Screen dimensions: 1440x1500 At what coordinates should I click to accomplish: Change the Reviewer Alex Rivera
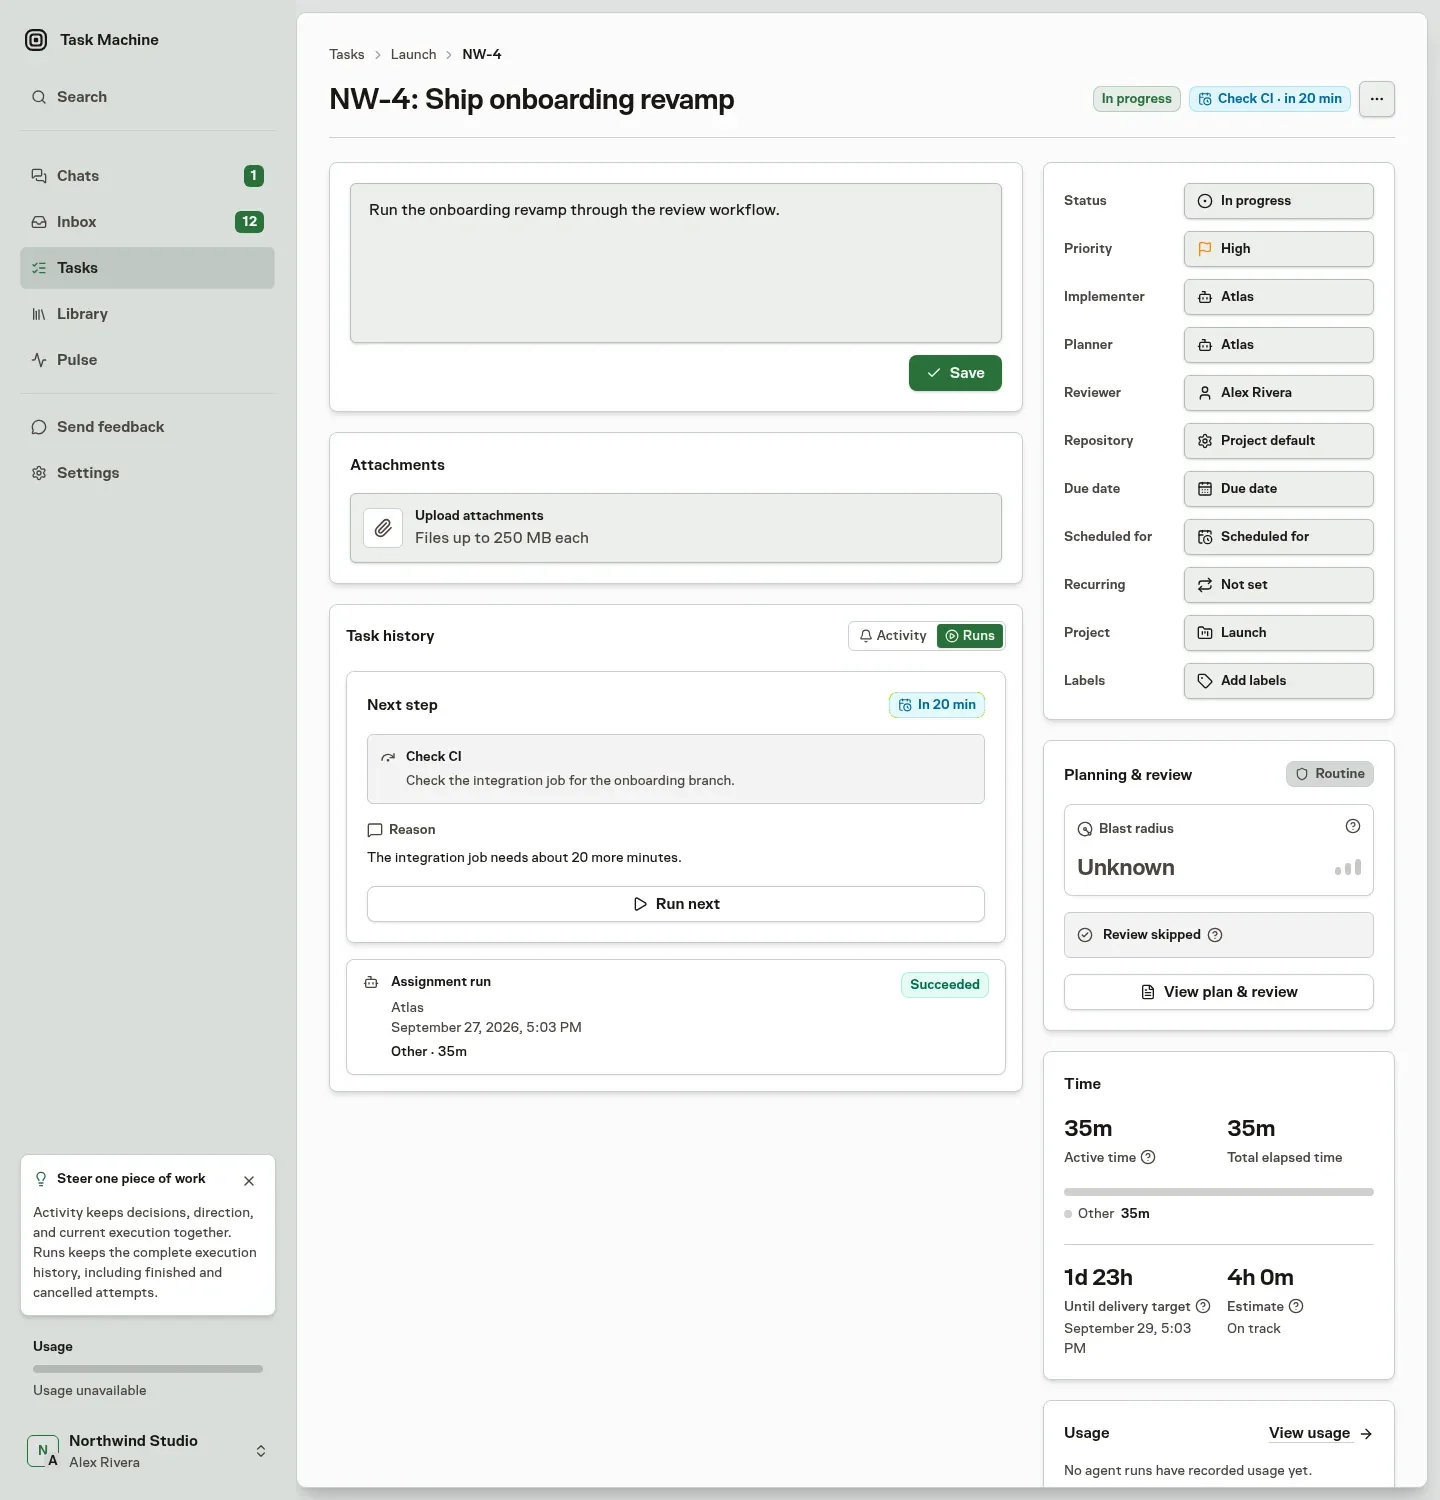point(1278,393)
